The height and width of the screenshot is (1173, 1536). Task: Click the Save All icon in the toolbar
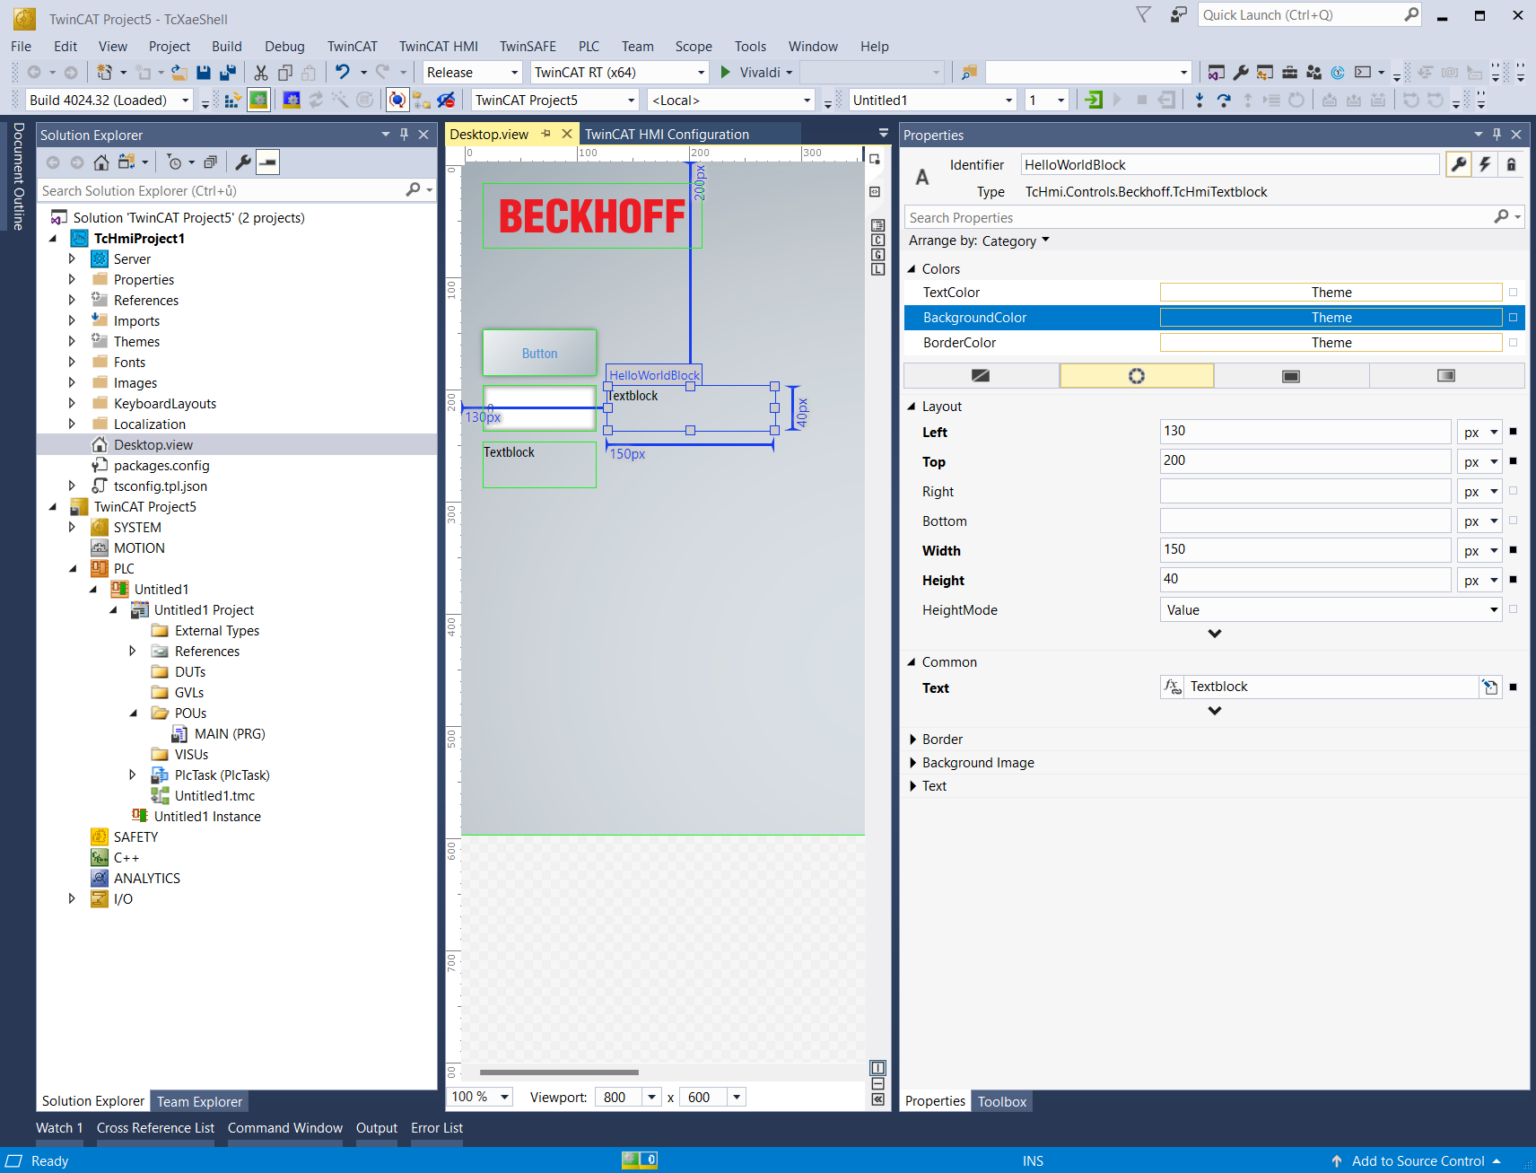click(x=227, y=72)
